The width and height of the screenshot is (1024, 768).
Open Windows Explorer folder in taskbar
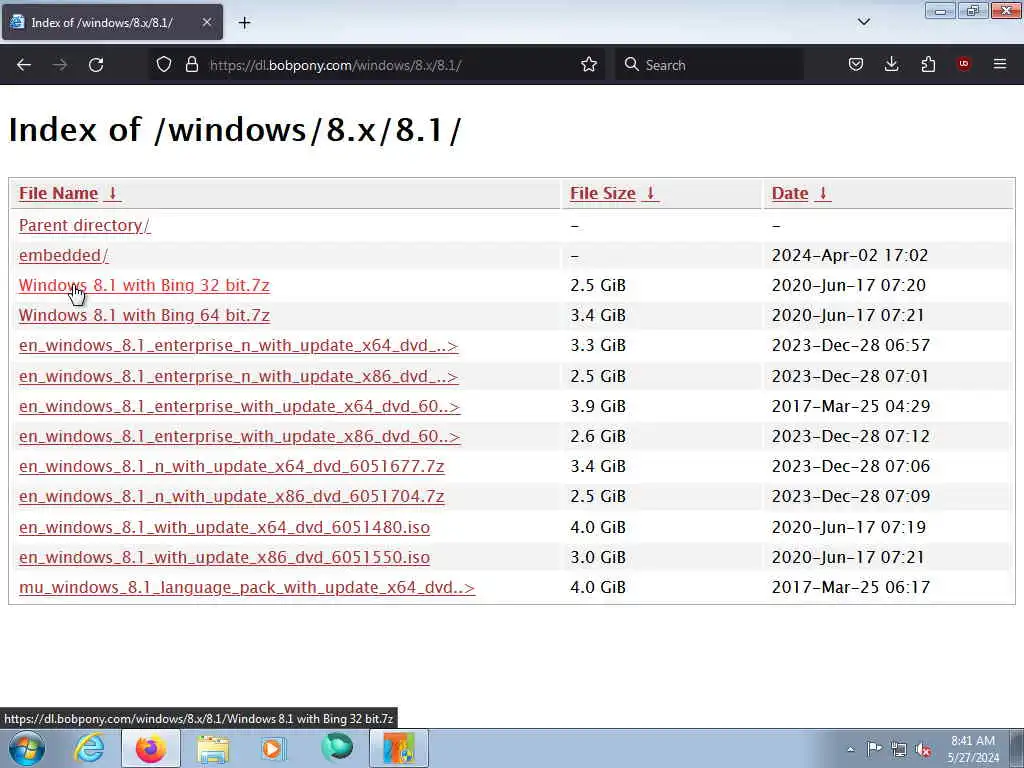[x=214, y=749]
